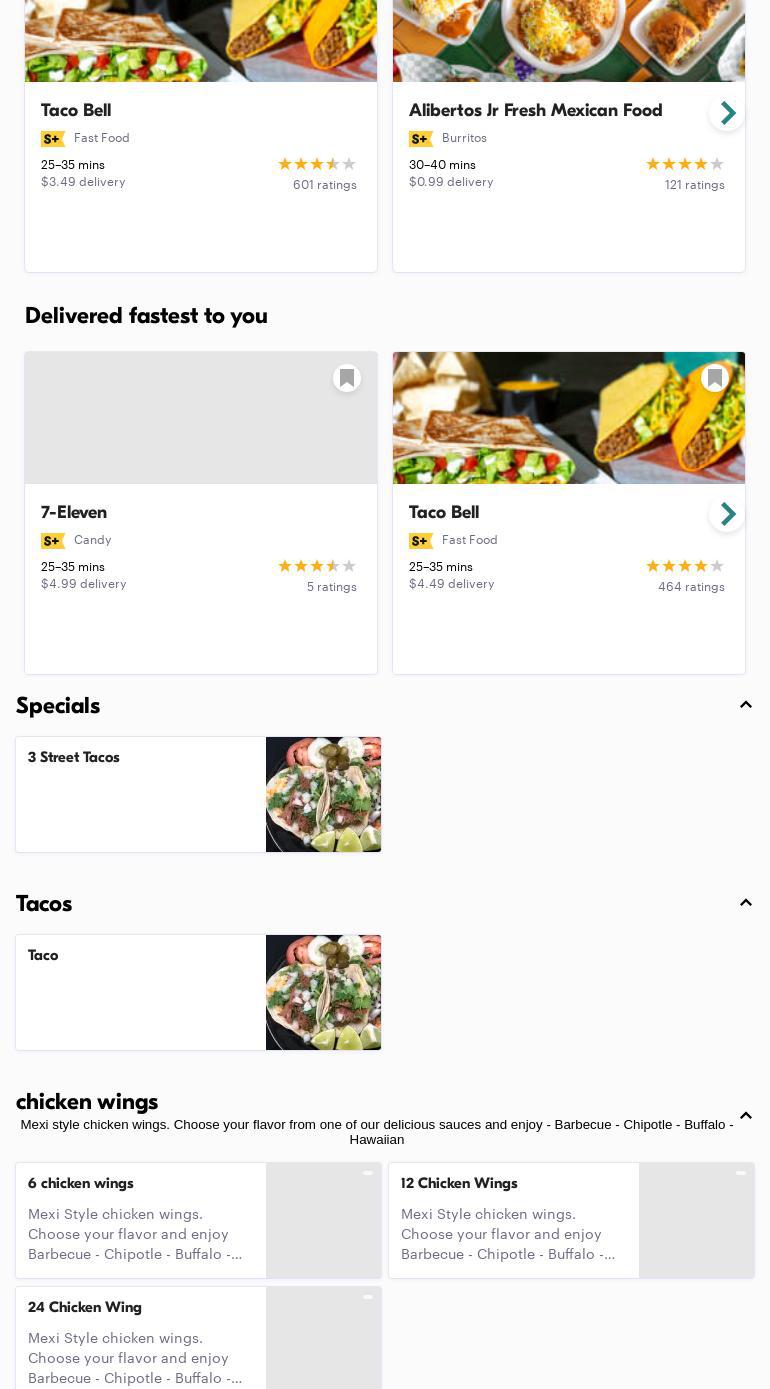Image resolution: width=770 pixels, height=1389 pixels.
Task: Open the 3 Street Tacos item
Action: (198, 795)
